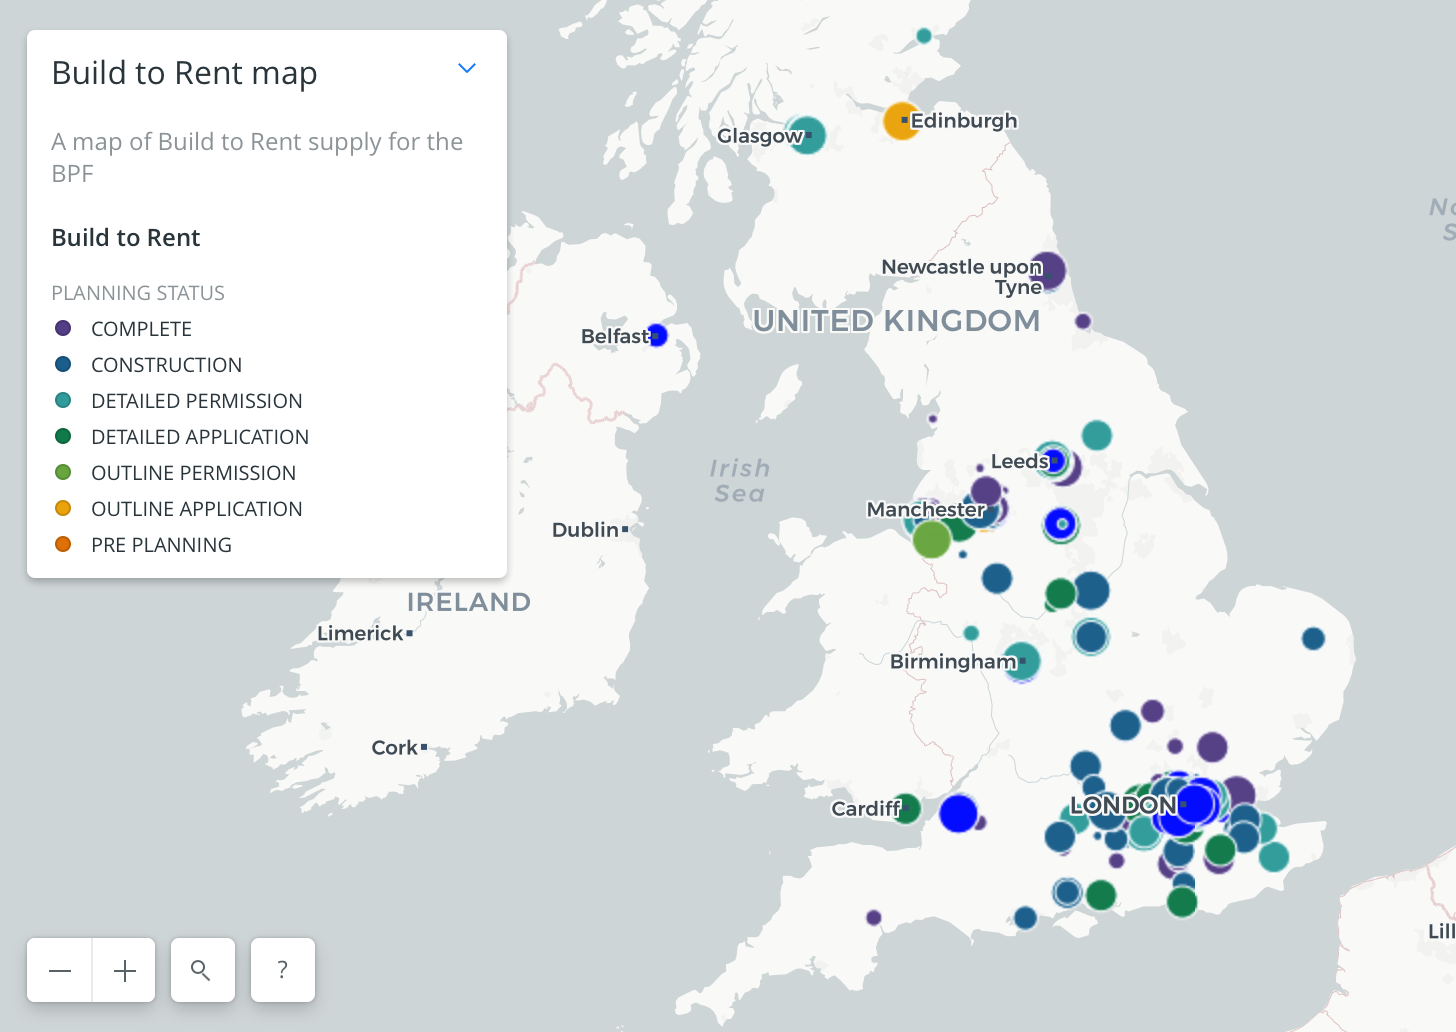The height and width of the screenshot is (1032, 1456).
Task: Open the map search magnifier
Action: click(x=202, y=970)
